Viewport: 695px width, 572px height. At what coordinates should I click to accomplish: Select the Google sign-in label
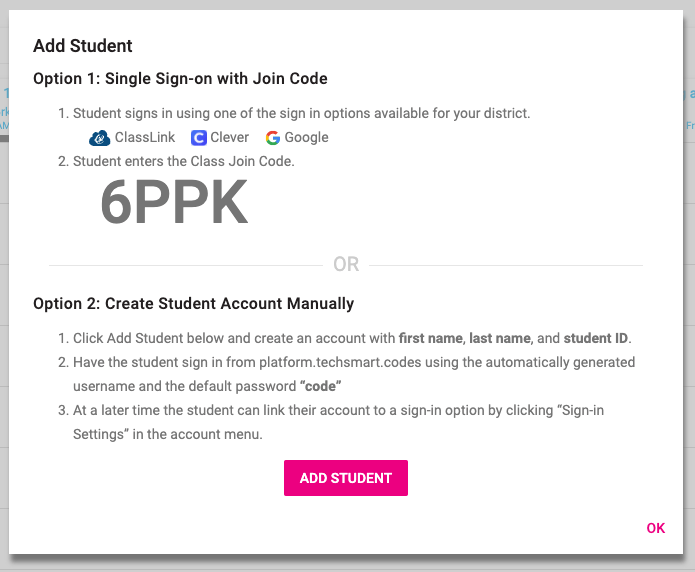306,138
